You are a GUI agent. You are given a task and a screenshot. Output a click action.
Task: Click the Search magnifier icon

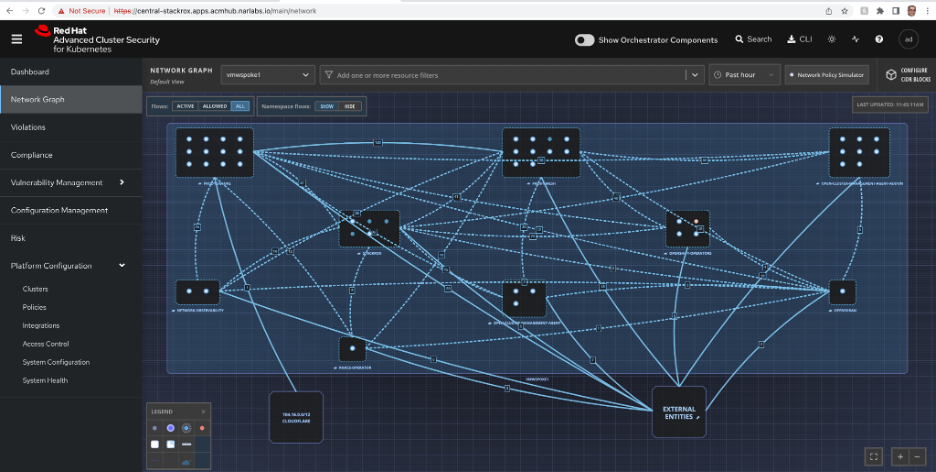[739, 39]
